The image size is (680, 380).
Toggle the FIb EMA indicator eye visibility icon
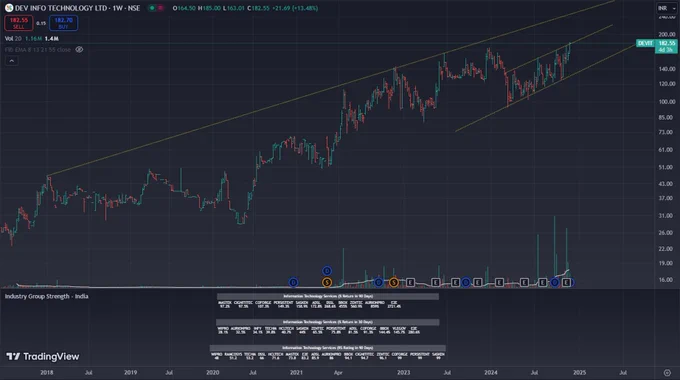tap(79, 49)
